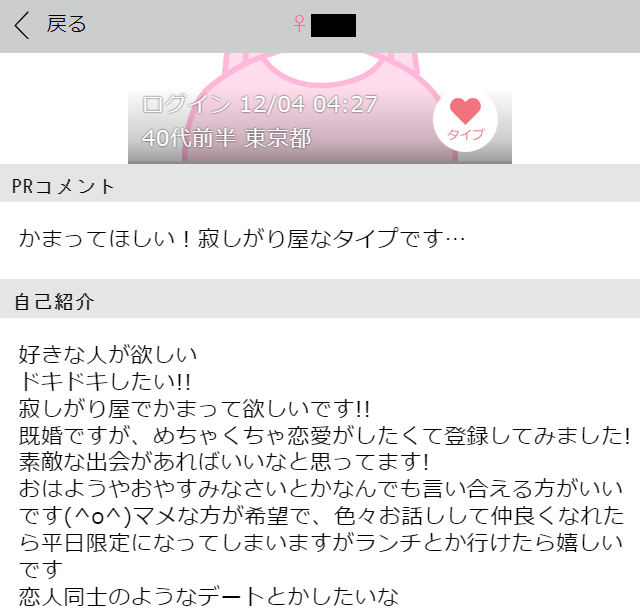Tap the 戻る back label
This screenshot has width=643, height=613.
(66, 24)
